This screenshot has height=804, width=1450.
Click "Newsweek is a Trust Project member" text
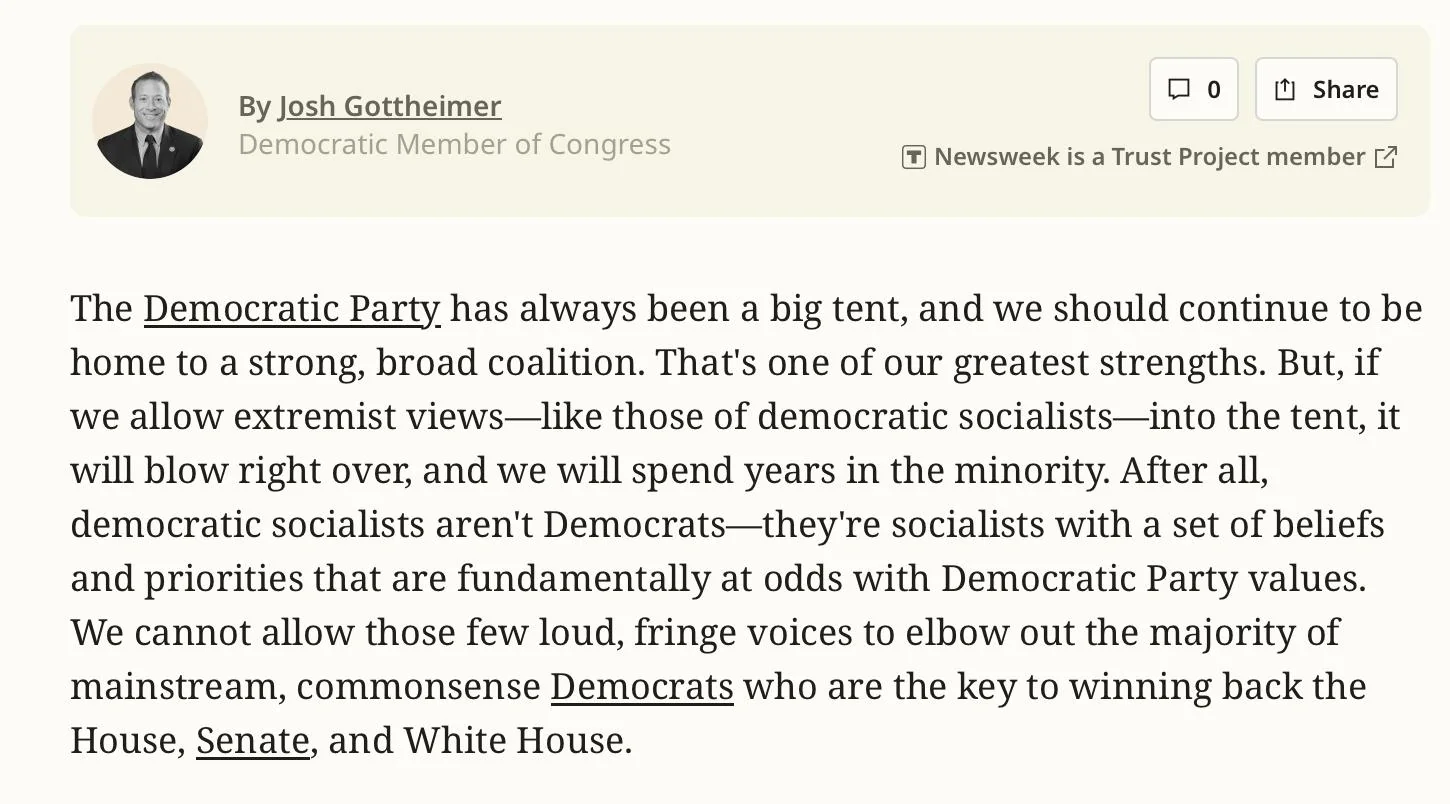tap(1149, 157)
